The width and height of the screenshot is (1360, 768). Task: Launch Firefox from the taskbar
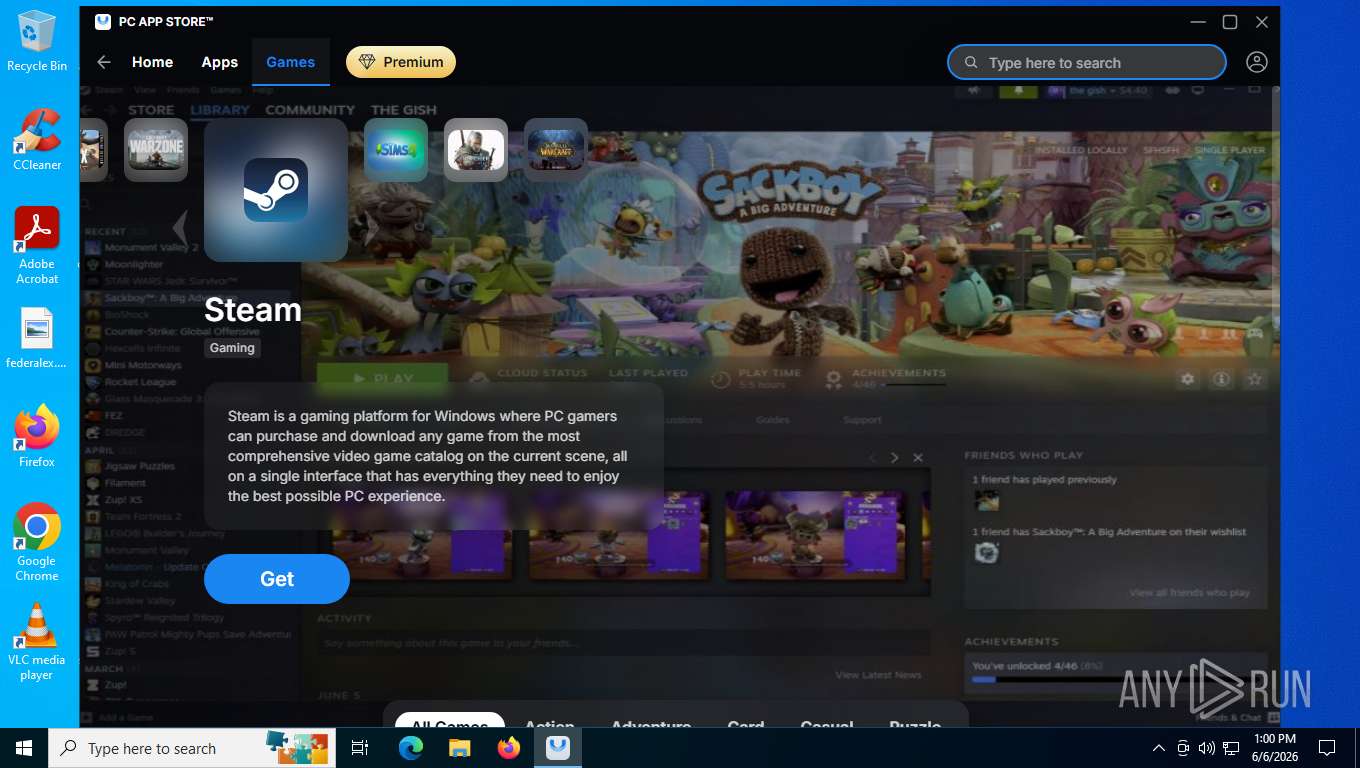tap(509, 748)
